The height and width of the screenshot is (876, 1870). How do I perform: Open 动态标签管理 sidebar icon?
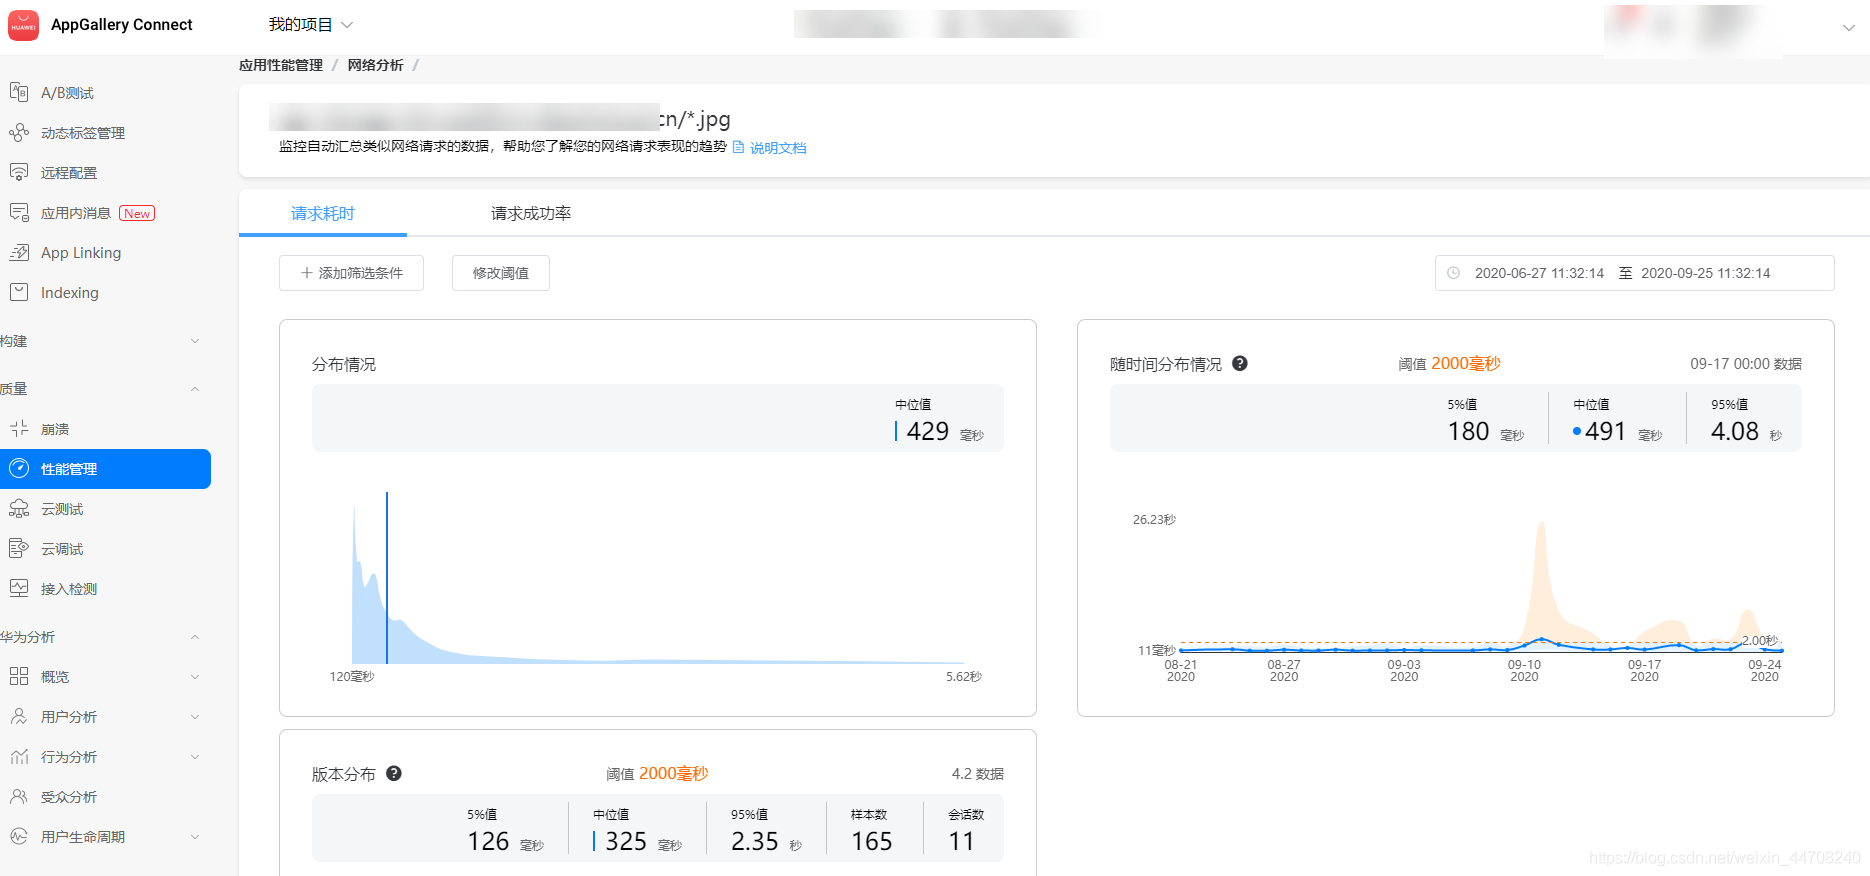19,132
